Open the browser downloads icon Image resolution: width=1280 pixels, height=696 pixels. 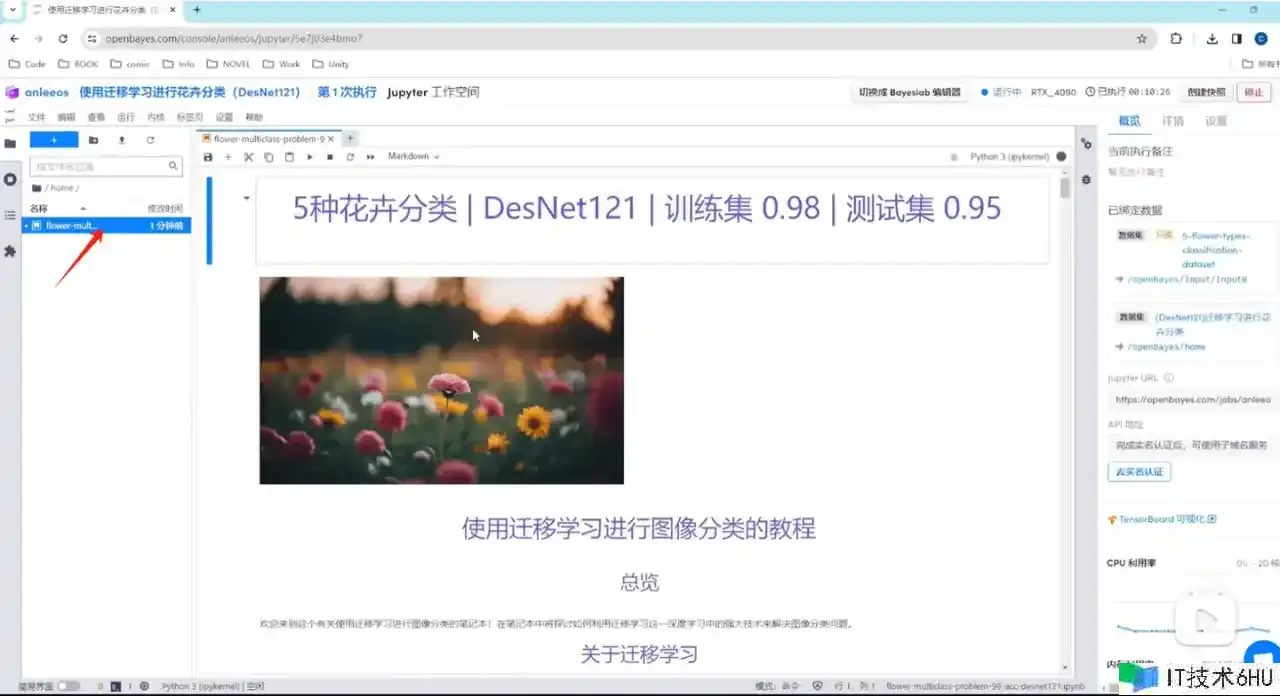[x=1212, y=39]
